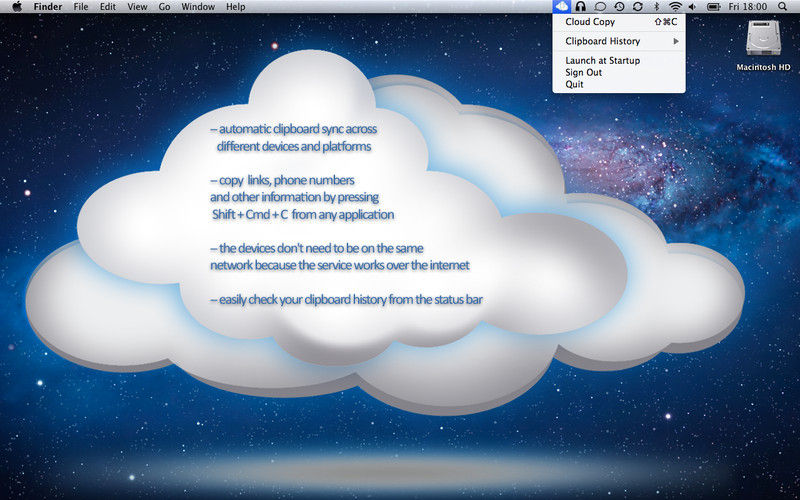
Task: Open the Apple menu
Action: tap(16, 7)
